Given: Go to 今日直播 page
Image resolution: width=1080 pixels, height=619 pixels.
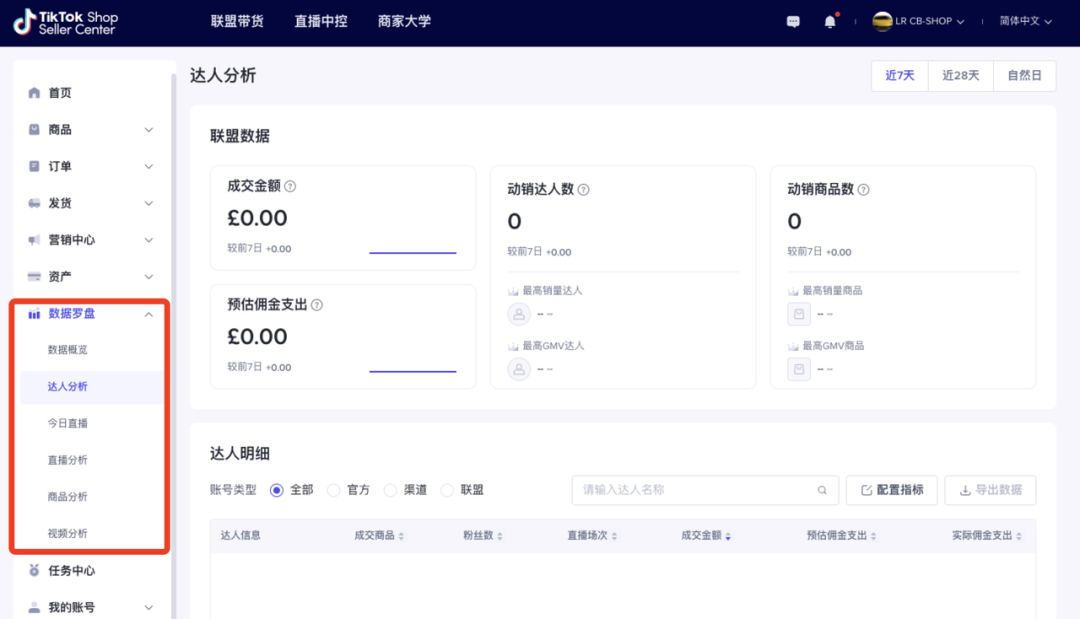Looking at the screenshot, I should coord(68,423).
